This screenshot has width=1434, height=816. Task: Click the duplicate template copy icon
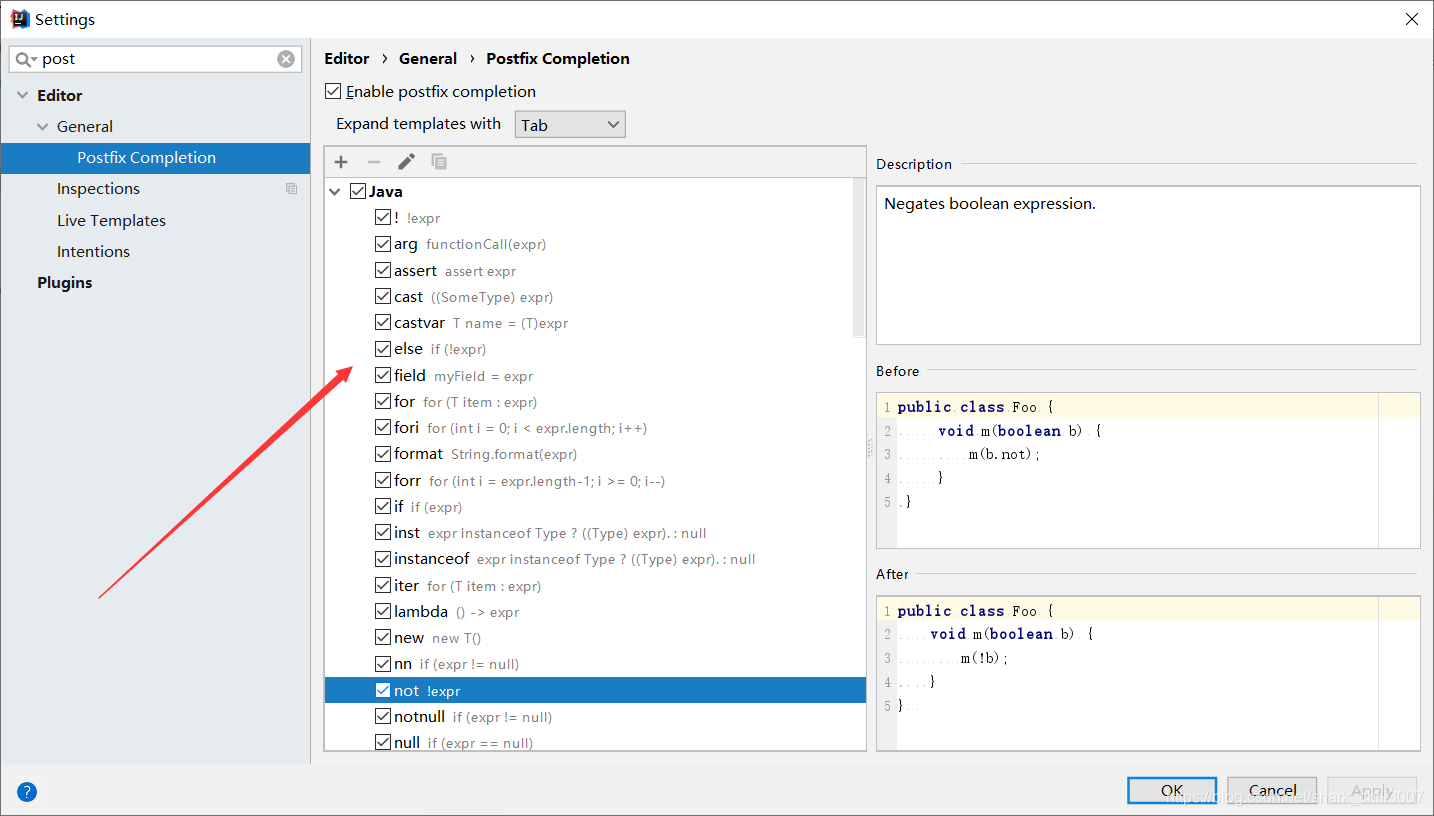point(439,162)
